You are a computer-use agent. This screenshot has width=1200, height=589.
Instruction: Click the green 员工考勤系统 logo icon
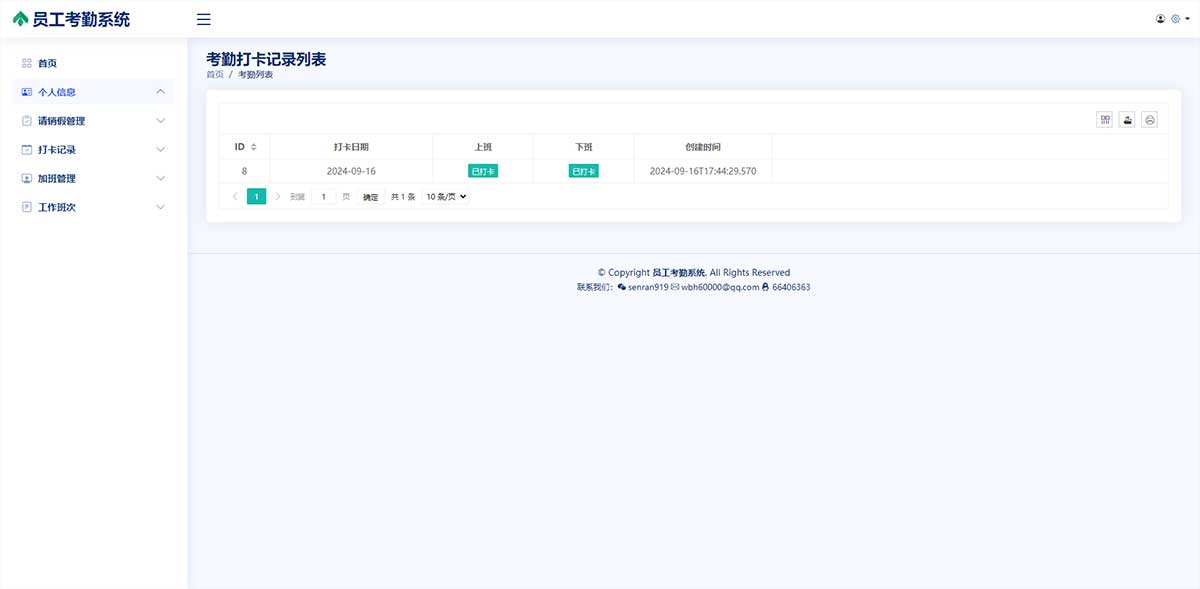(x=20, y=19)
